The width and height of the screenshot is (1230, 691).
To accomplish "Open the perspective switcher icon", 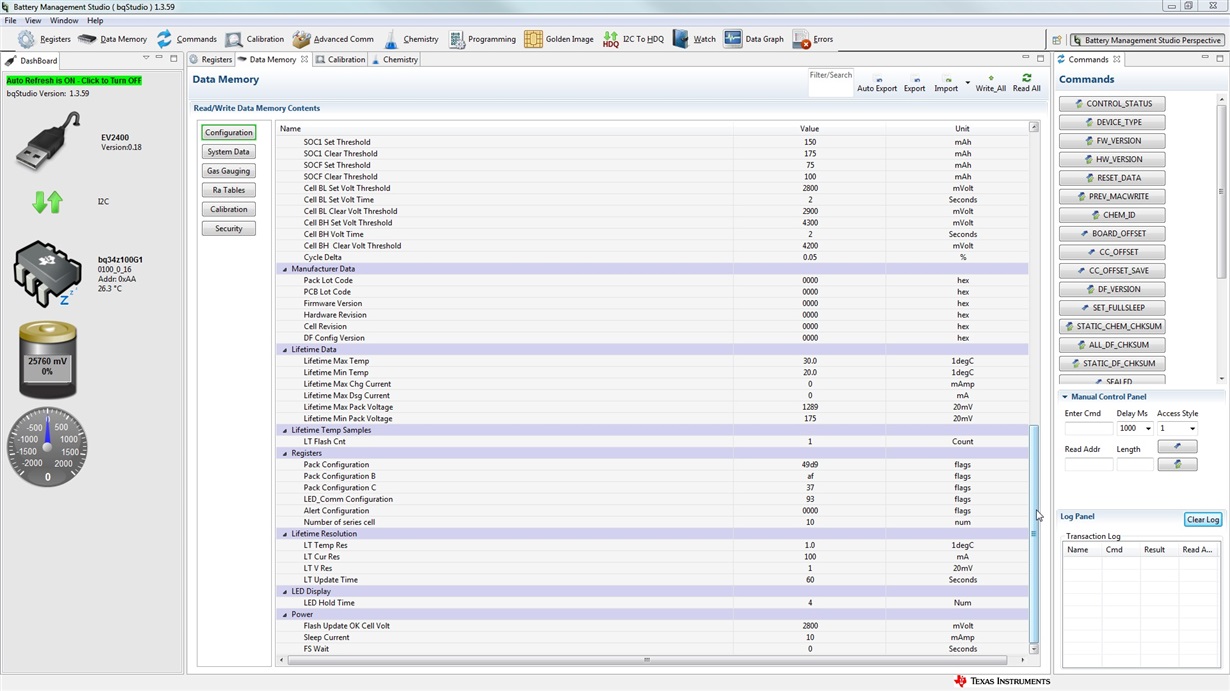I will coord(1057,40).
